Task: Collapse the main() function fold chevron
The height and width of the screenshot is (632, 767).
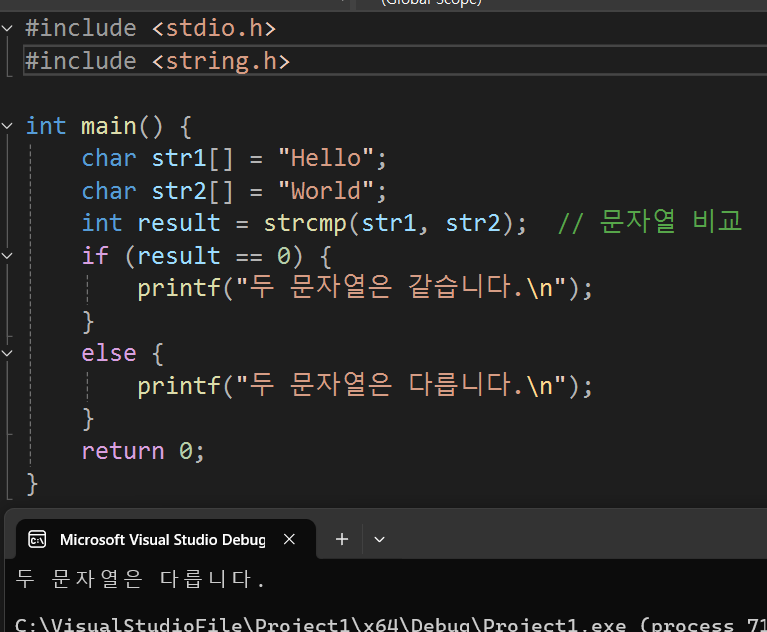Action: click(x=7, y=126)
